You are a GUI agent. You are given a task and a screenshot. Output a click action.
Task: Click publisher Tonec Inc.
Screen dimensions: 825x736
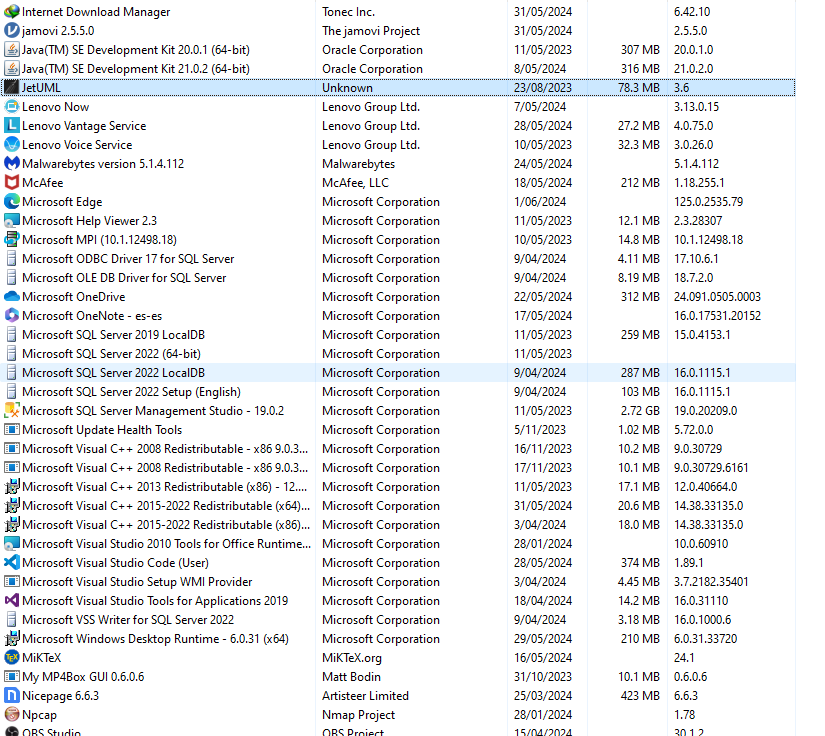click(x=348, y=12)
